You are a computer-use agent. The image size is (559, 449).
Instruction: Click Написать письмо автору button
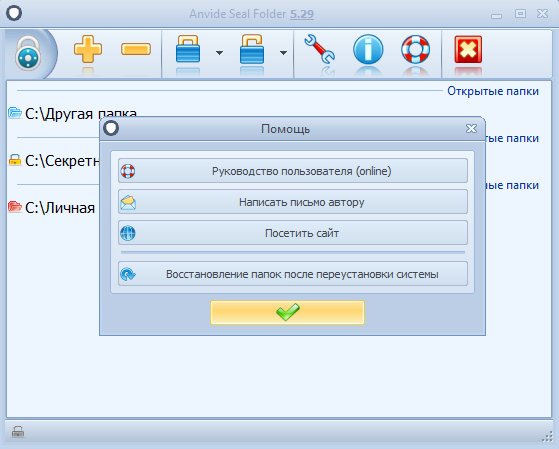coord(293,202)
